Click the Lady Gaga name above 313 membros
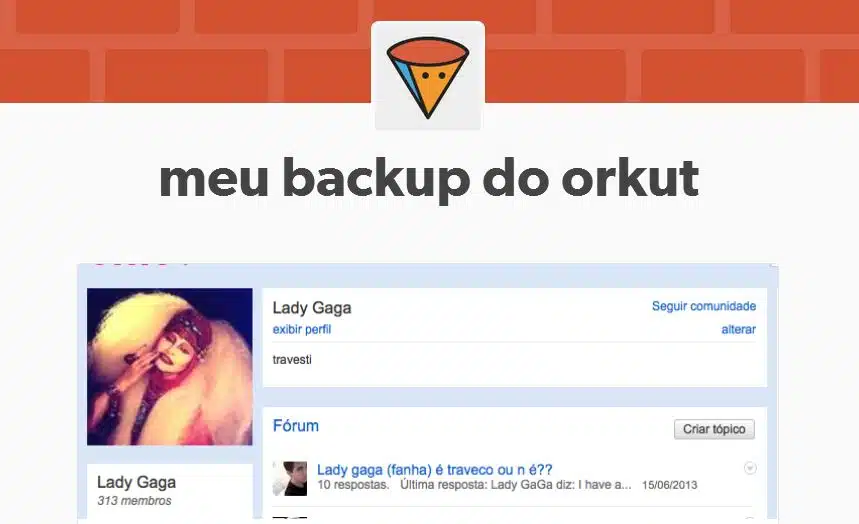 (136, 482)
